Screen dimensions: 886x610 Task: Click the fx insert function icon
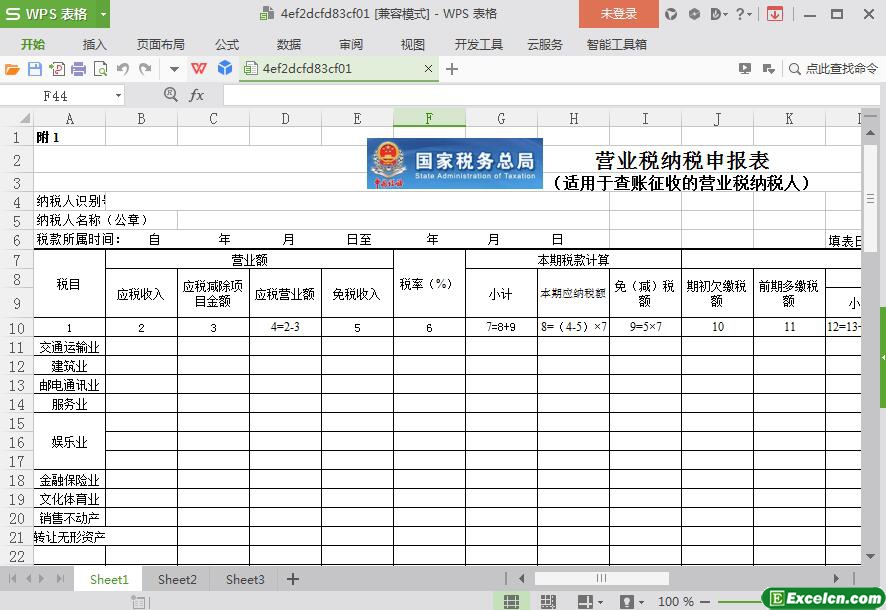(x=196, y=95)
